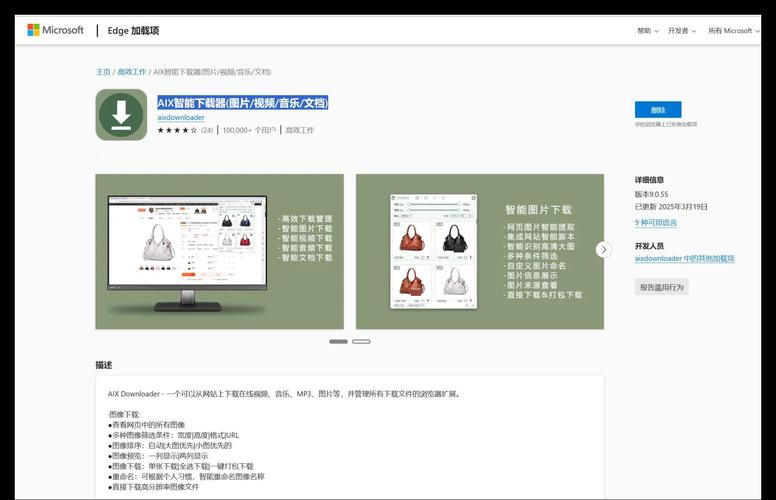Expand the 所有 Microsoft dropdown

tap(733, 31)
